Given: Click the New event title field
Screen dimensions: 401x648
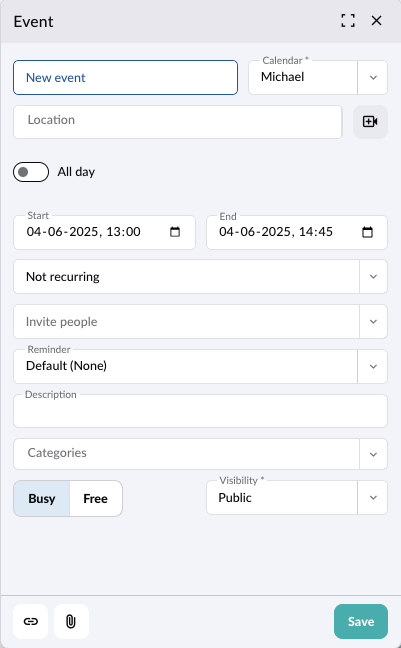Looking at the screenshot, I should coord(126,78).
